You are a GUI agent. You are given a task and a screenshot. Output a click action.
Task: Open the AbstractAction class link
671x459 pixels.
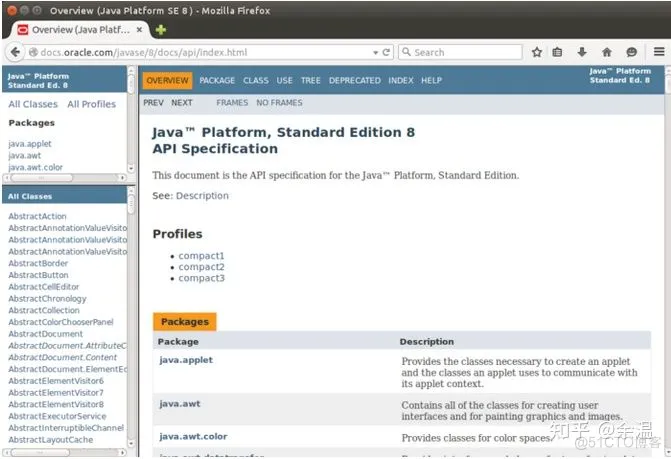point(37,216)
